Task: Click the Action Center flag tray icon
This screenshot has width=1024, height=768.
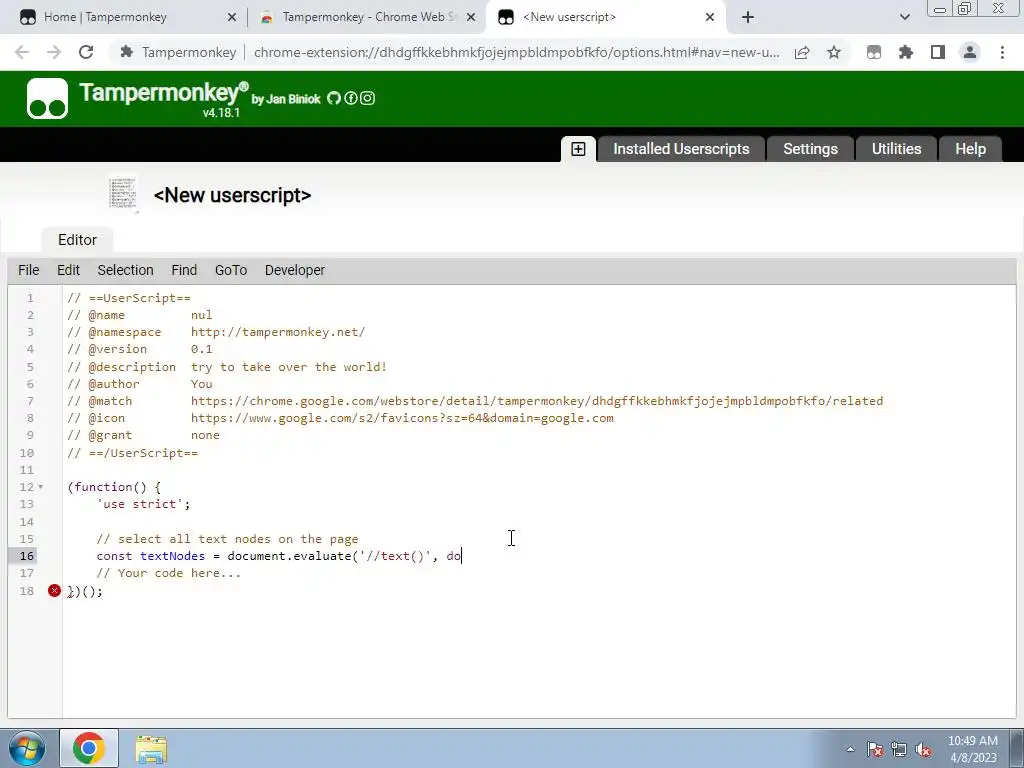Action: 875,749
